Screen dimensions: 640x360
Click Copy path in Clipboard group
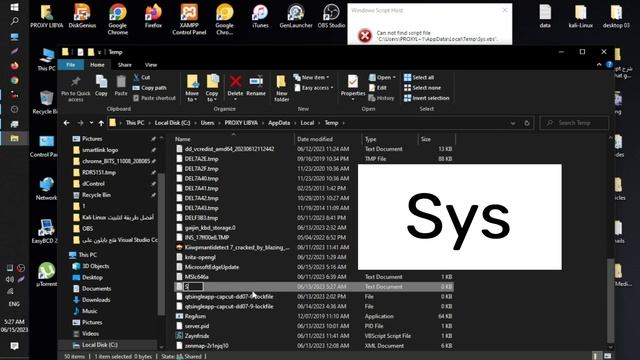point(150,88)
